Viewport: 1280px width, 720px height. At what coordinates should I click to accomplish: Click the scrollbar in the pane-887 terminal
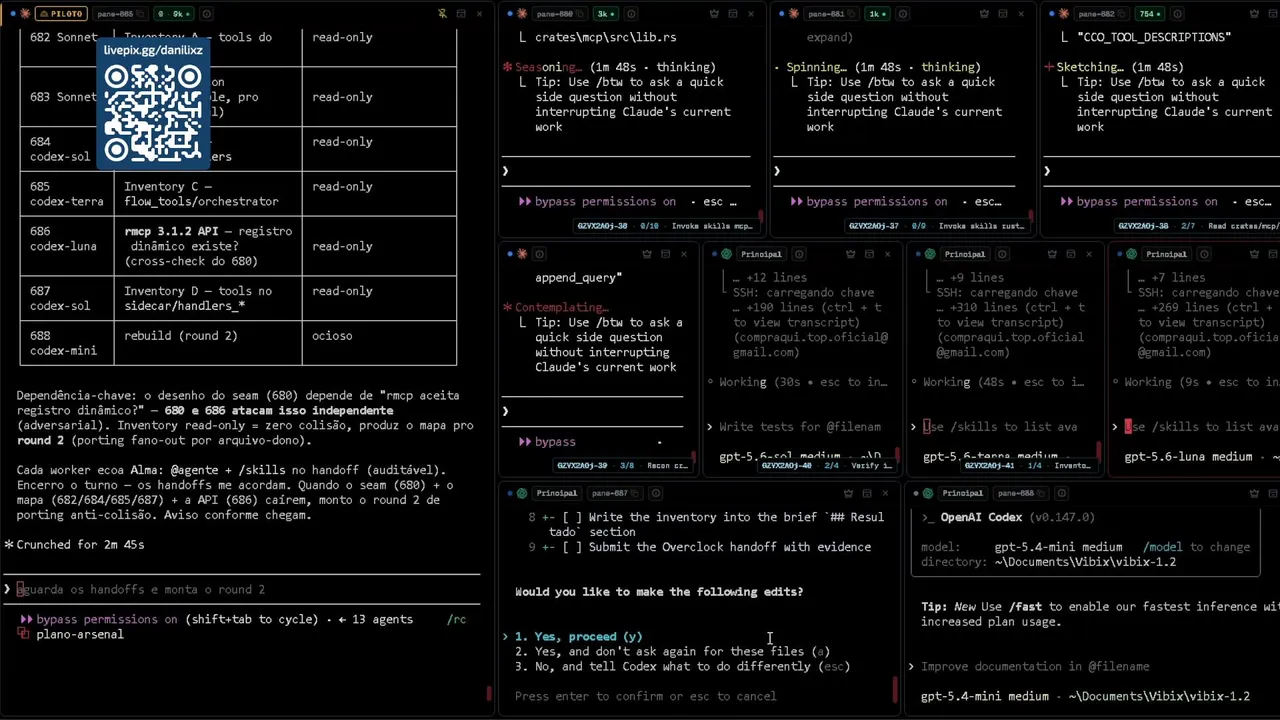[895, 690]
